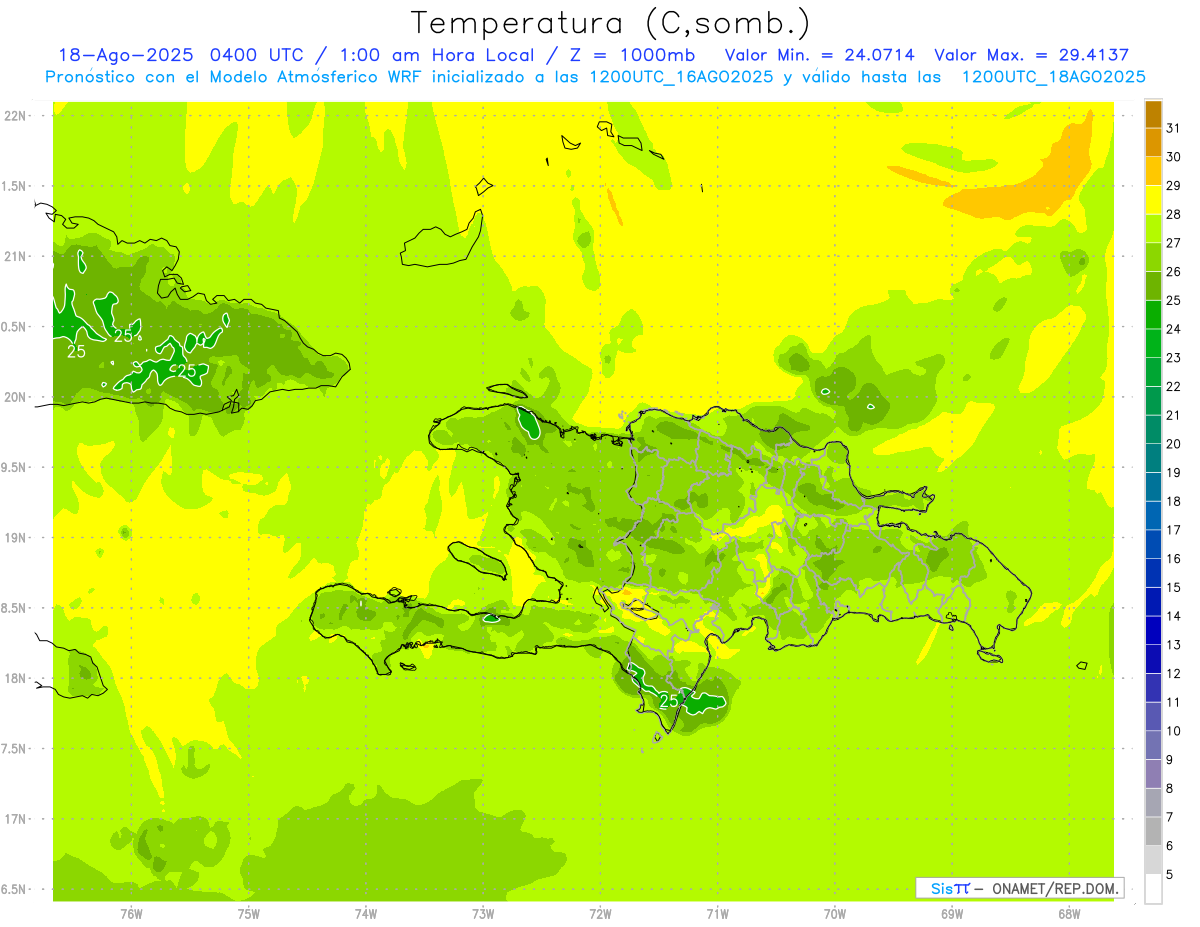Click the orange legend swatch between 30 and 31
Screen dimensions: 1200x927
tap(1153, 143)
